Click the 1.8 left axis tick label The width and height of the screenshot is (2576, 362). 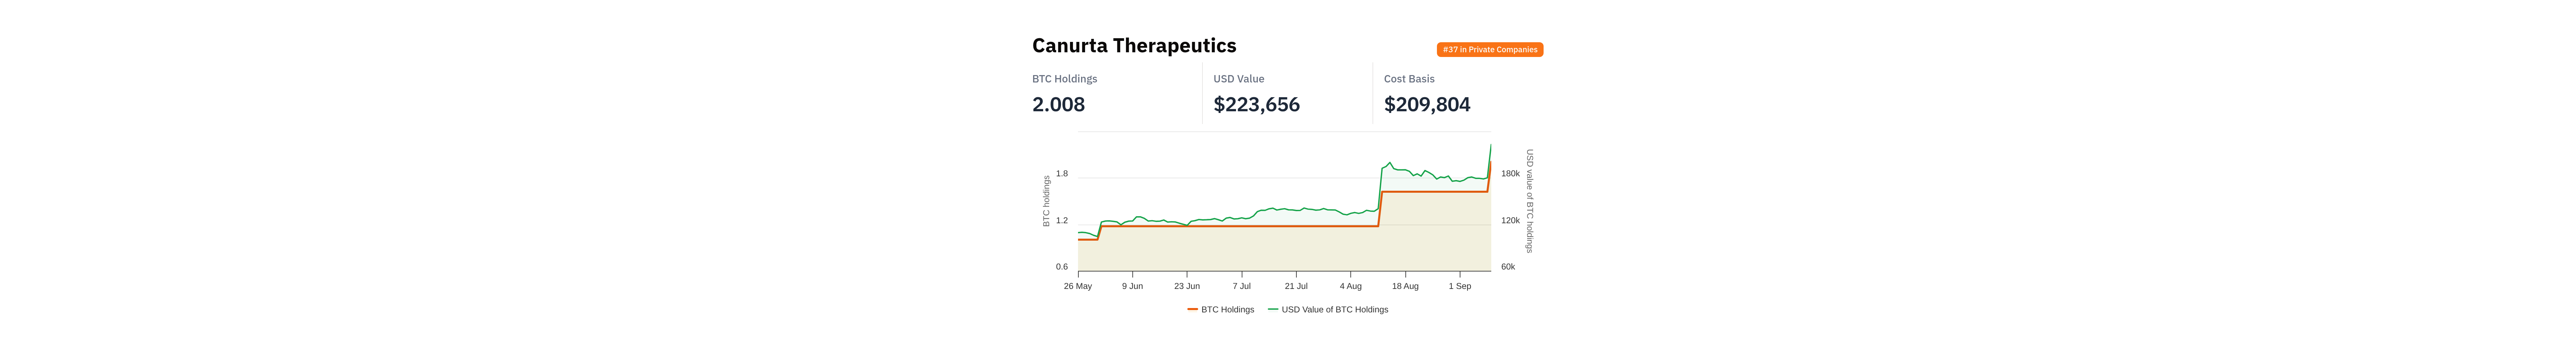[1062, 174]
